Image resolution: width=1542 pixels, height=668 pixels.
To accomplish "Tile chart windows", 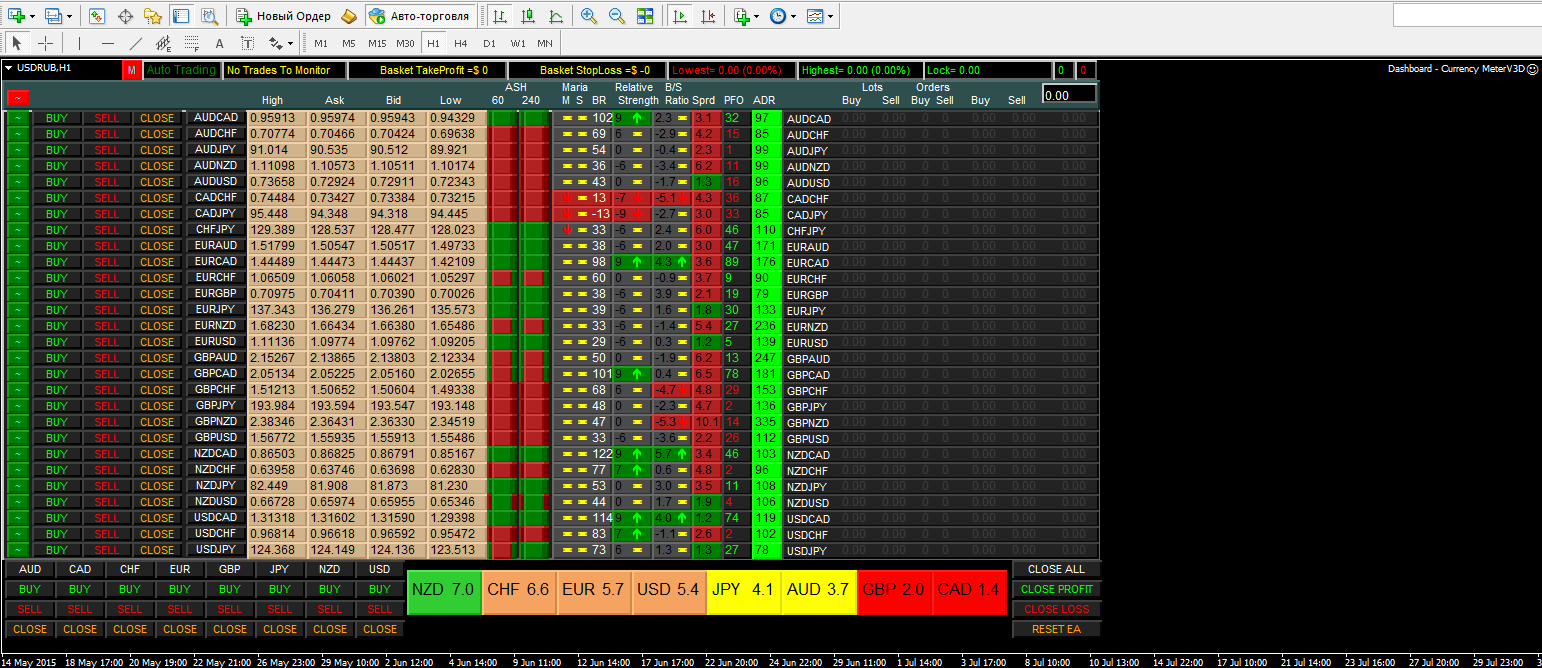I will [645, 16].
